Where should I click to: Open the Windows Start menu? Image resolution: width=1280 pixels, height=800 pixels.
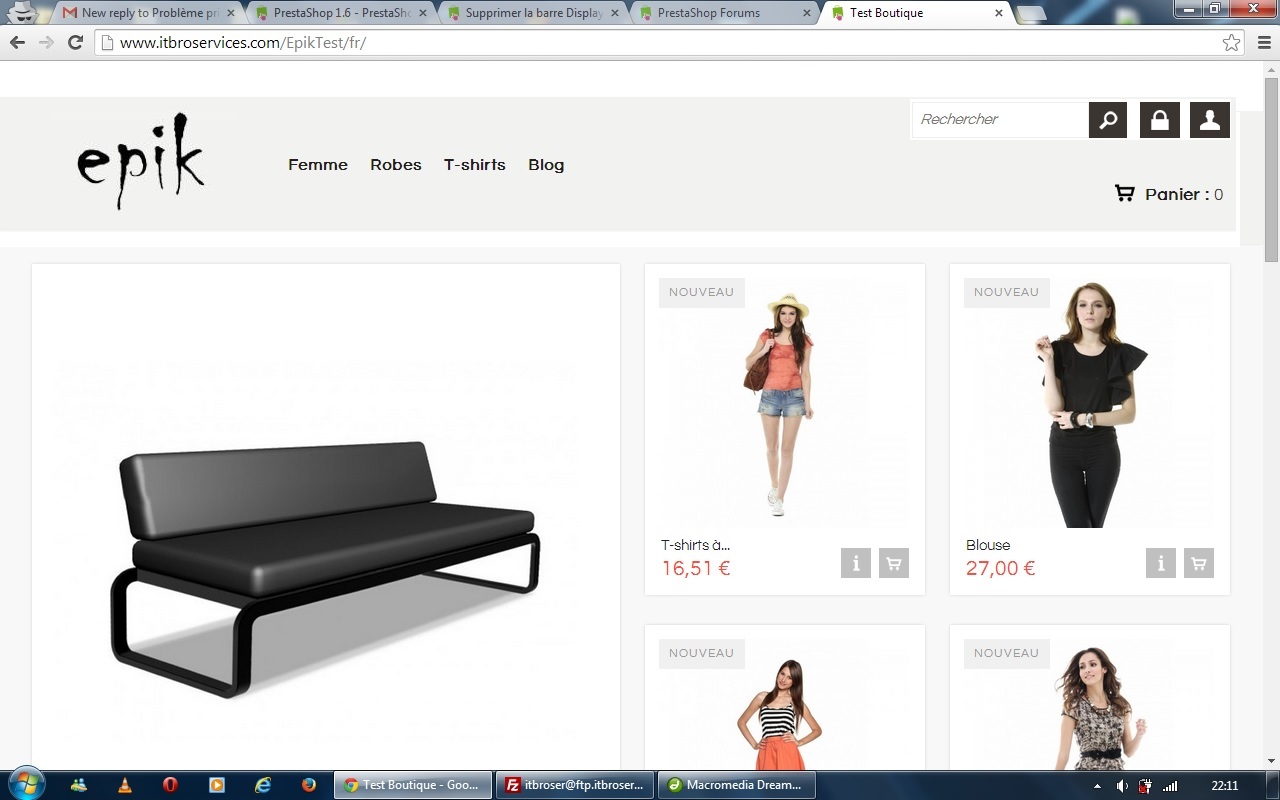(25, 784)
